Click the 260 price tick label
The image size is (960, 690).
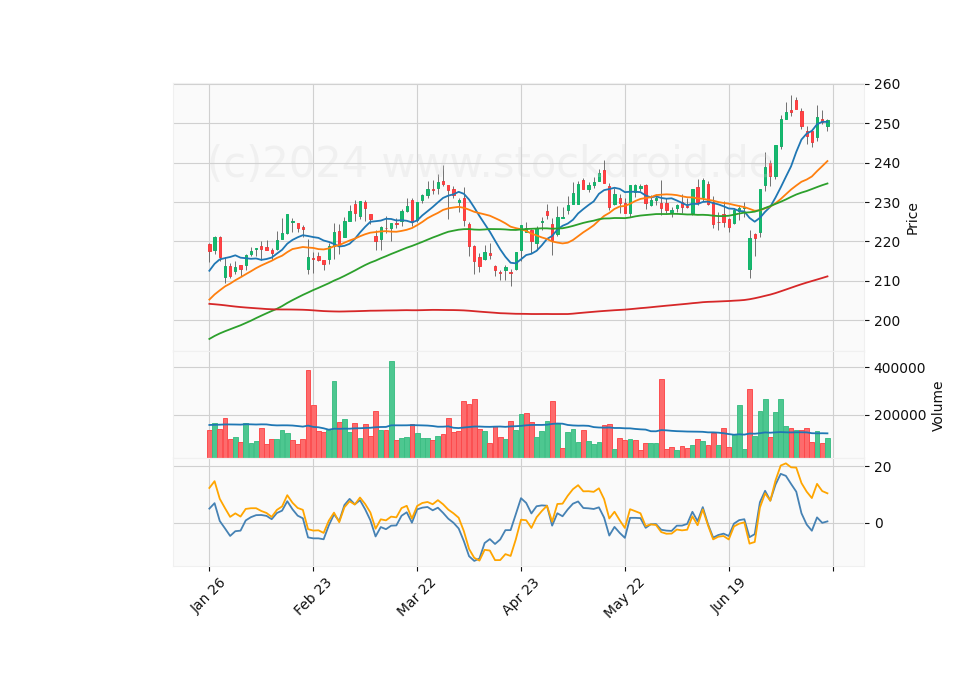(x=887, y=84)
